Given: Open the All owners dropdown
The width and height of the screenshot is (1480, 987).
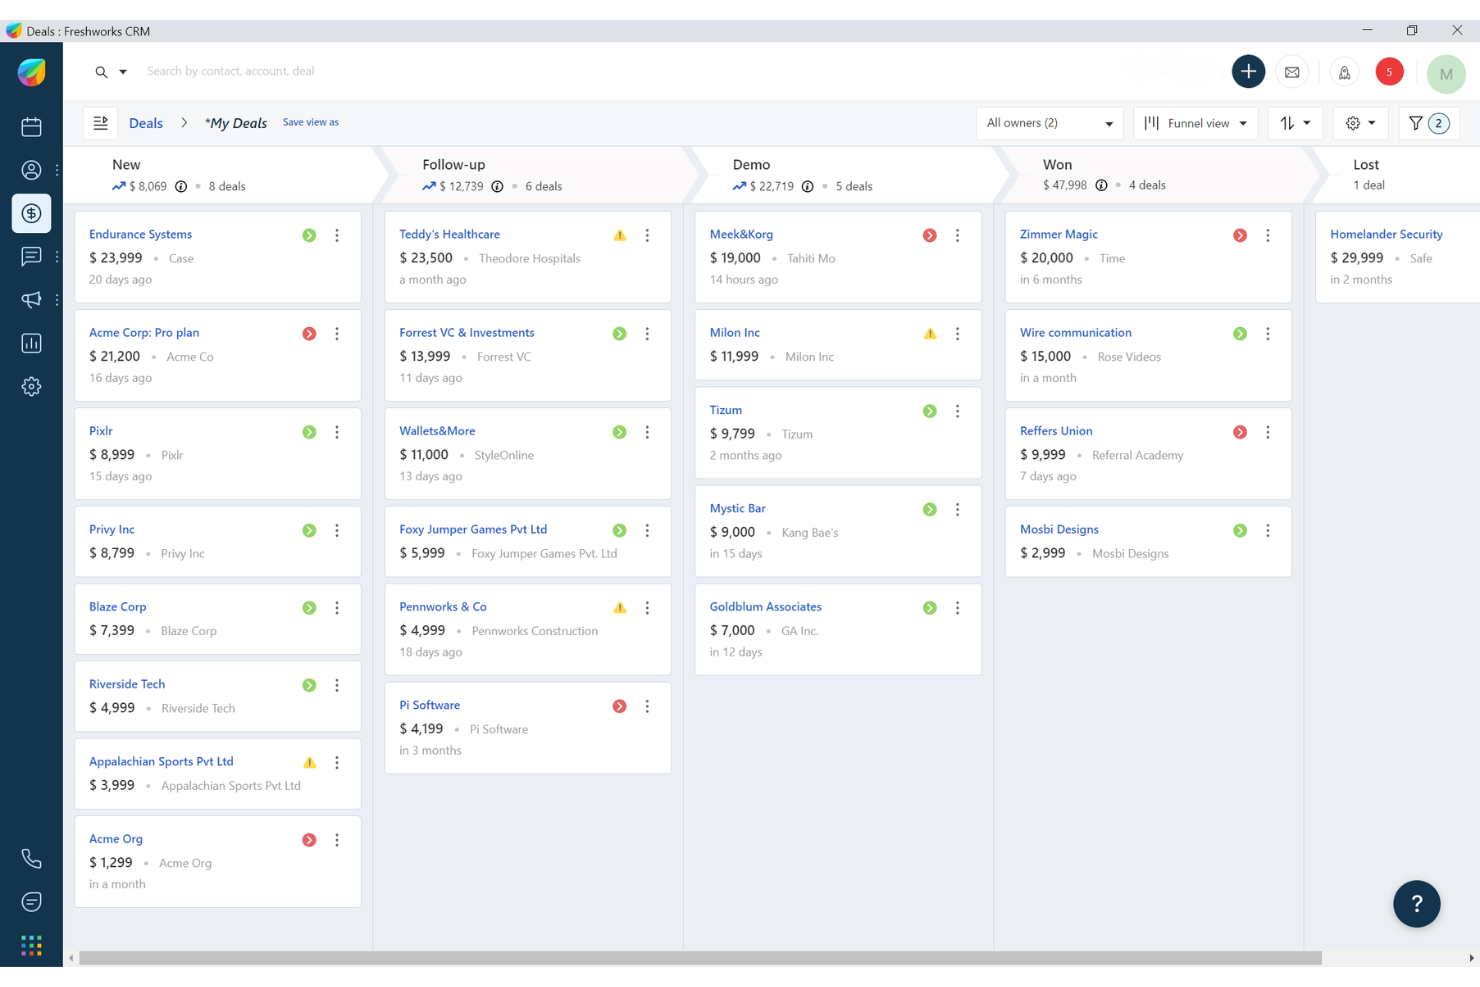Looking at the screenshot, I should coord(1049,122).
